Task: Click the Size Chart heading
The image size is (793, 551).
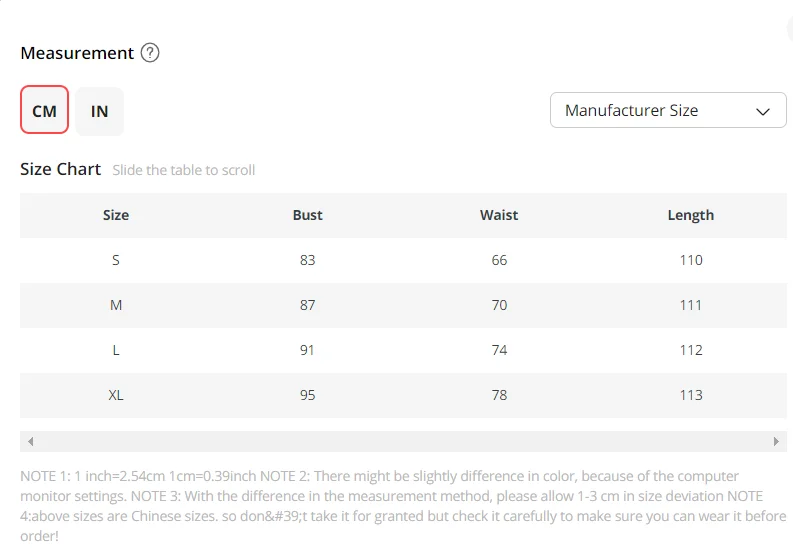Action: [61, 169]
